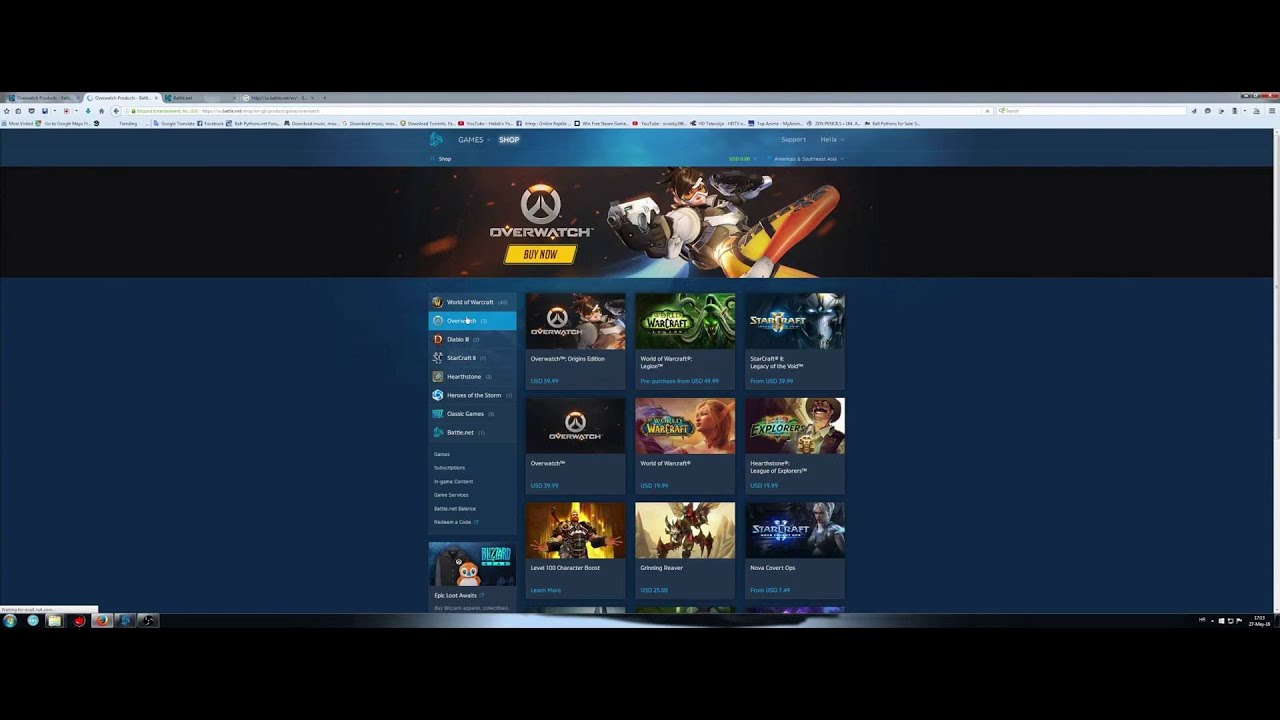Click the browser address bar
Viewport: 1280px width, 720px height.
[x=560, y=111]
